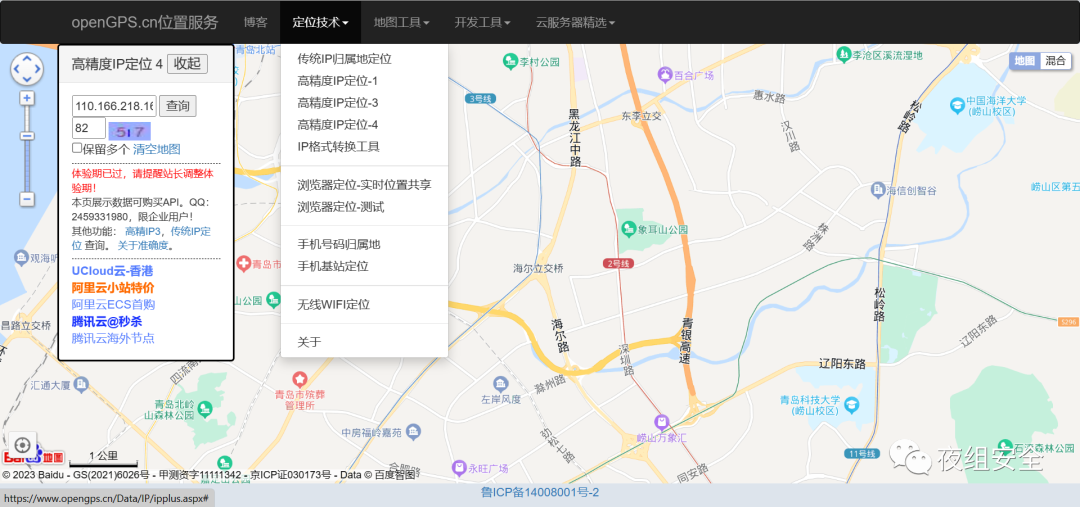Click the Baidu map logo

(x=34, y=457)
